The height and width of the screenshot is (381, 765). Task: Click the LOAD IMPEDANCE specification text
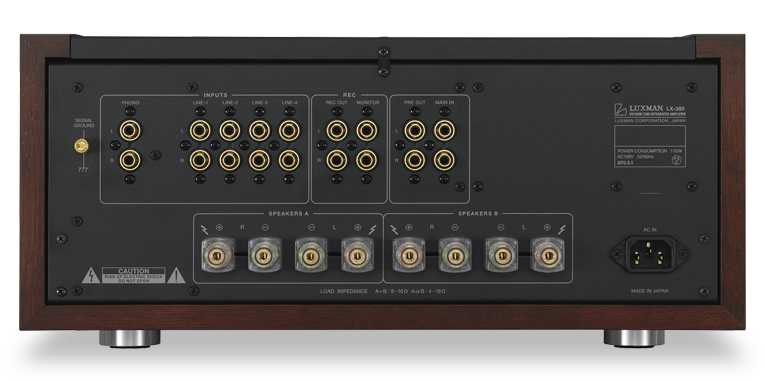click(x=383, y=292)
